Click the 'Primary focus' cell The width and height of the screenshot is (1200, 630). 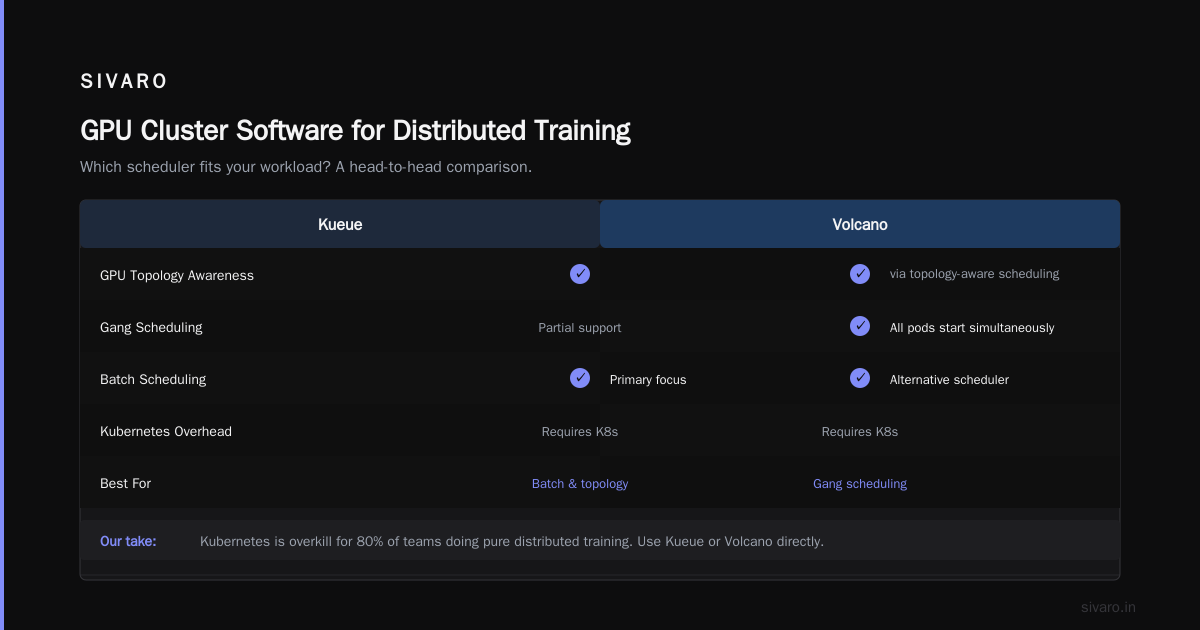click(648, 380)
